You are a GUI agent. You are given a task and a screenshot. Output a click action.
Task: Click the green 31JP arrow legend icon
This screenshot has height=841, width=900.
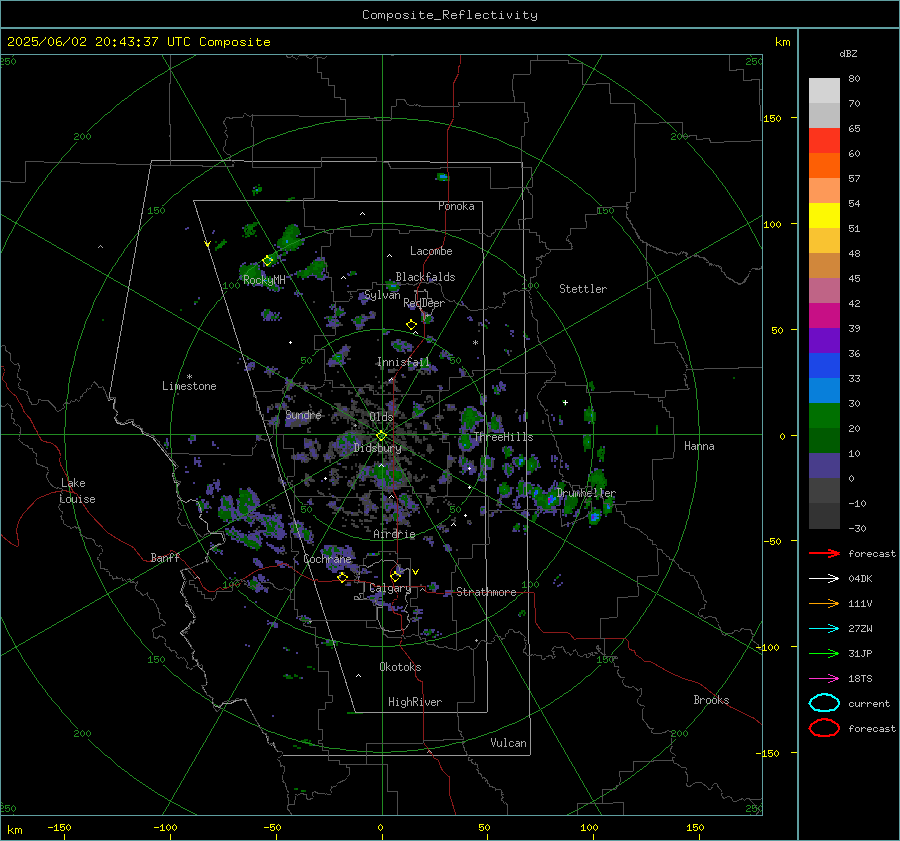point(824,653)
